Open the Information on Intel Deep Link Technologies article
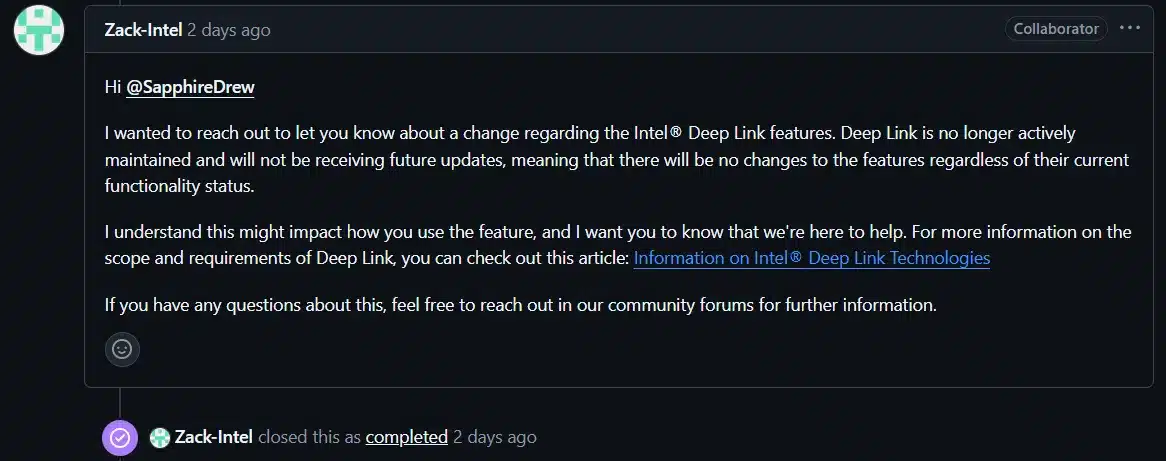The width and height of the screenshot is (1166, 461). (x=811, y=258)
